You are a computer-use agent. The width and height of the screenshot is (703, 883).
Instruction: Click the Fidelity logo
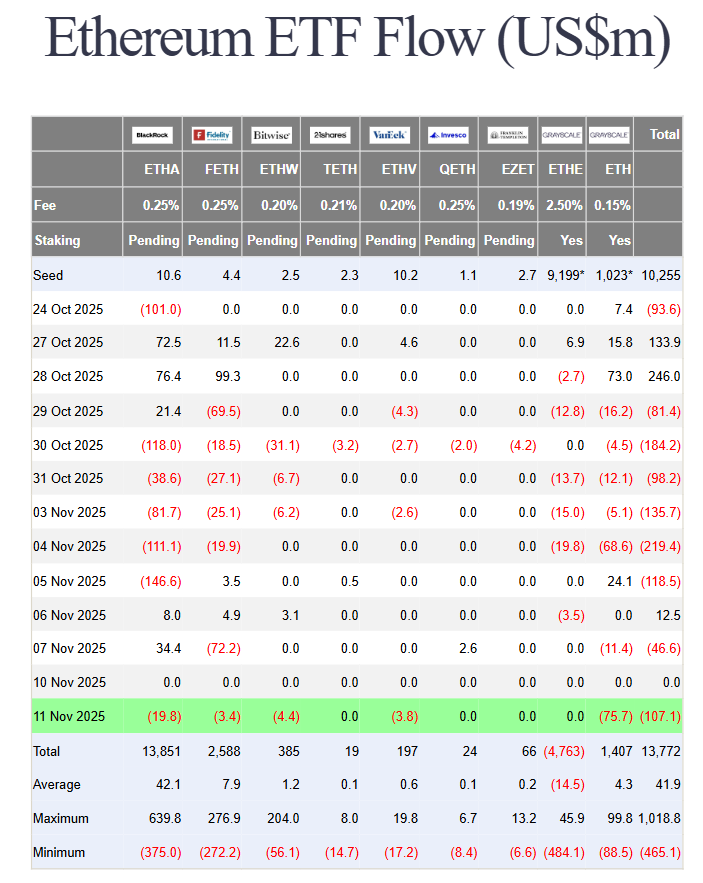212,134
